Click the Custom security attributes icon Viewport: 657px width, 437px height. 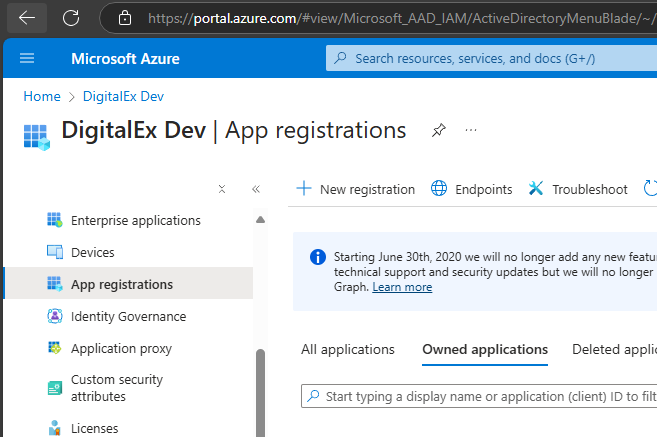pos(55,388)
